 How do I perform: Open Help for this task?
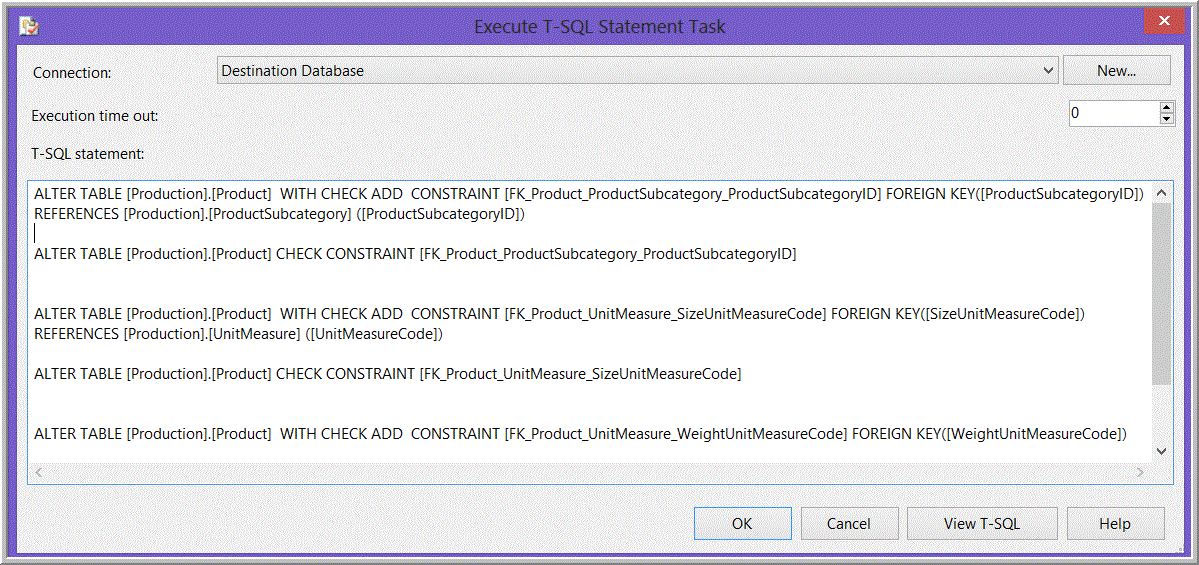point(1115,524)
